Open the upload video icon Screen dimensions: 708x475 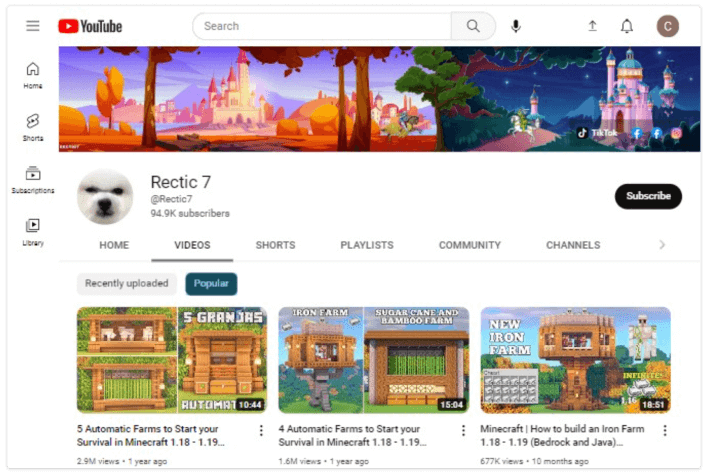pyautogui.click(x=592, y=26)
